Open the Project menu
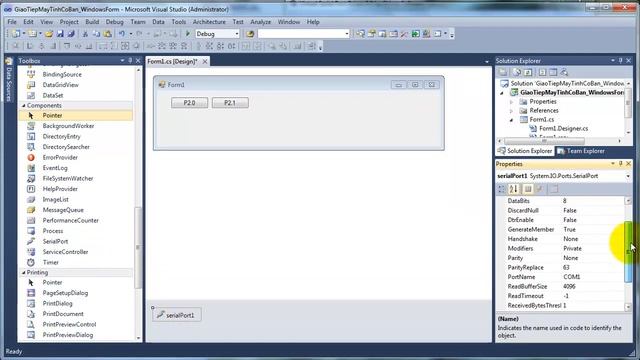 69,22
